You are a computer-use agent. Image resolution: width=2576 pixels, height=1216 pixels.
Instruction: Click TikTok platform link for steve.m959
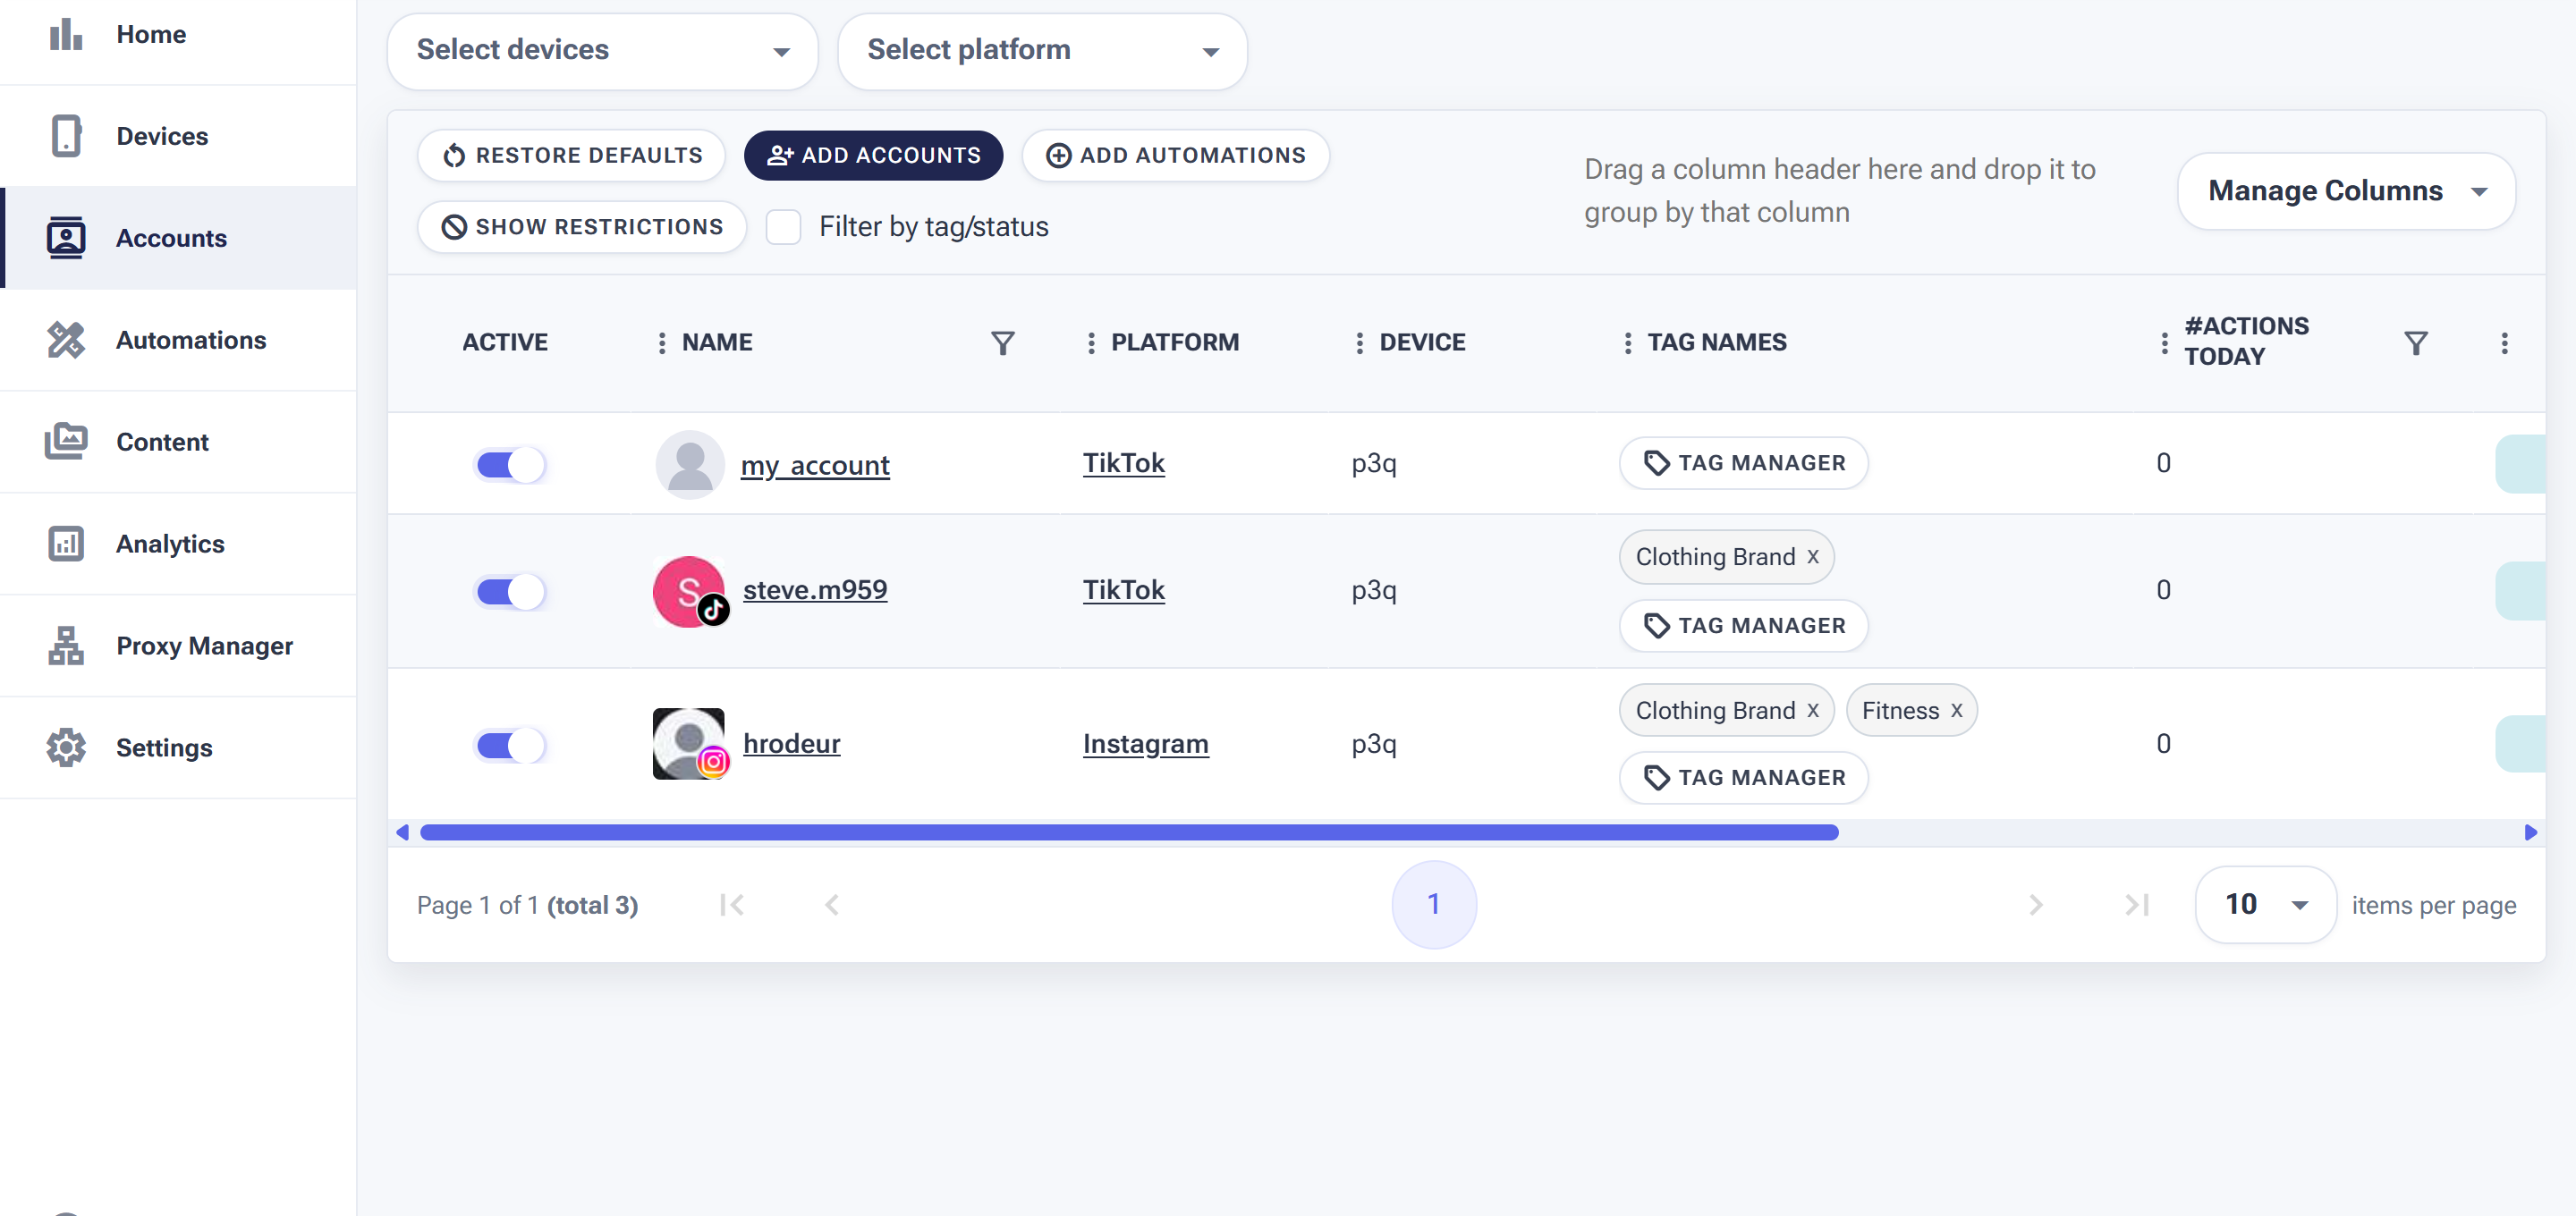1124,590
